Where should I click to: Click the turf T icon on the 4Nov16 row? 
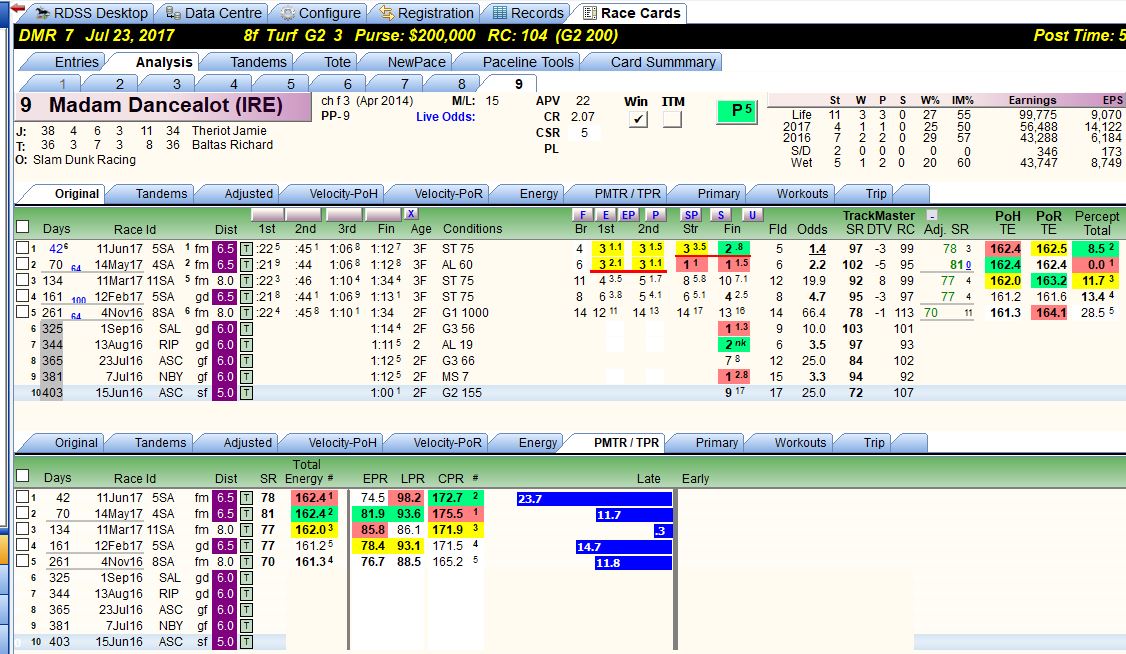point(246,312)
